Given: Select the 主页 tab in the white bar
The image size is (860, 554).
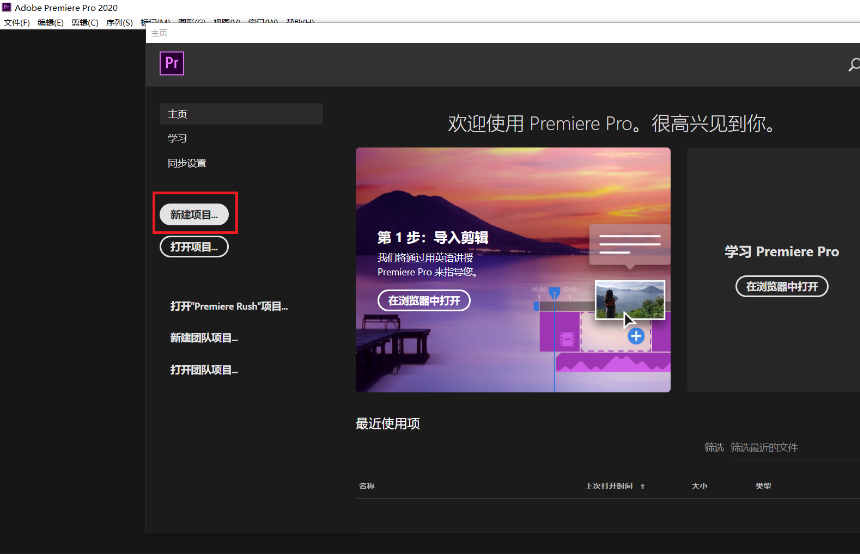Looking at the screenshot, I should pos(159,33).
